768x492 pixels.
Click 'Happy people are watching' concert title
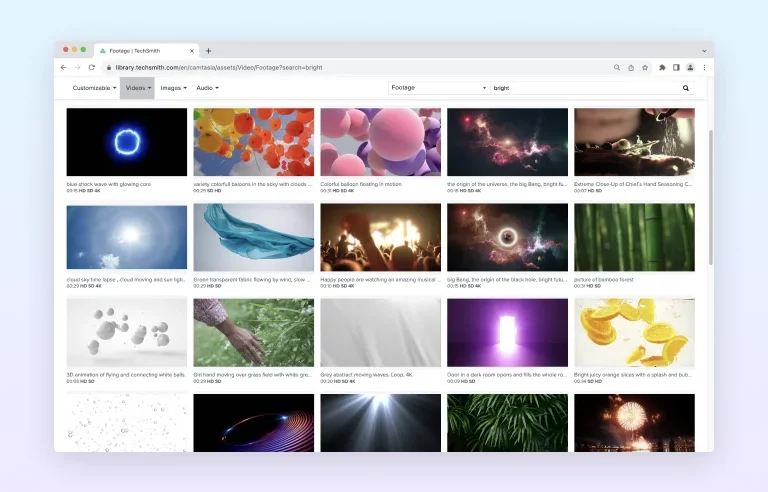(x=381, y=279)
